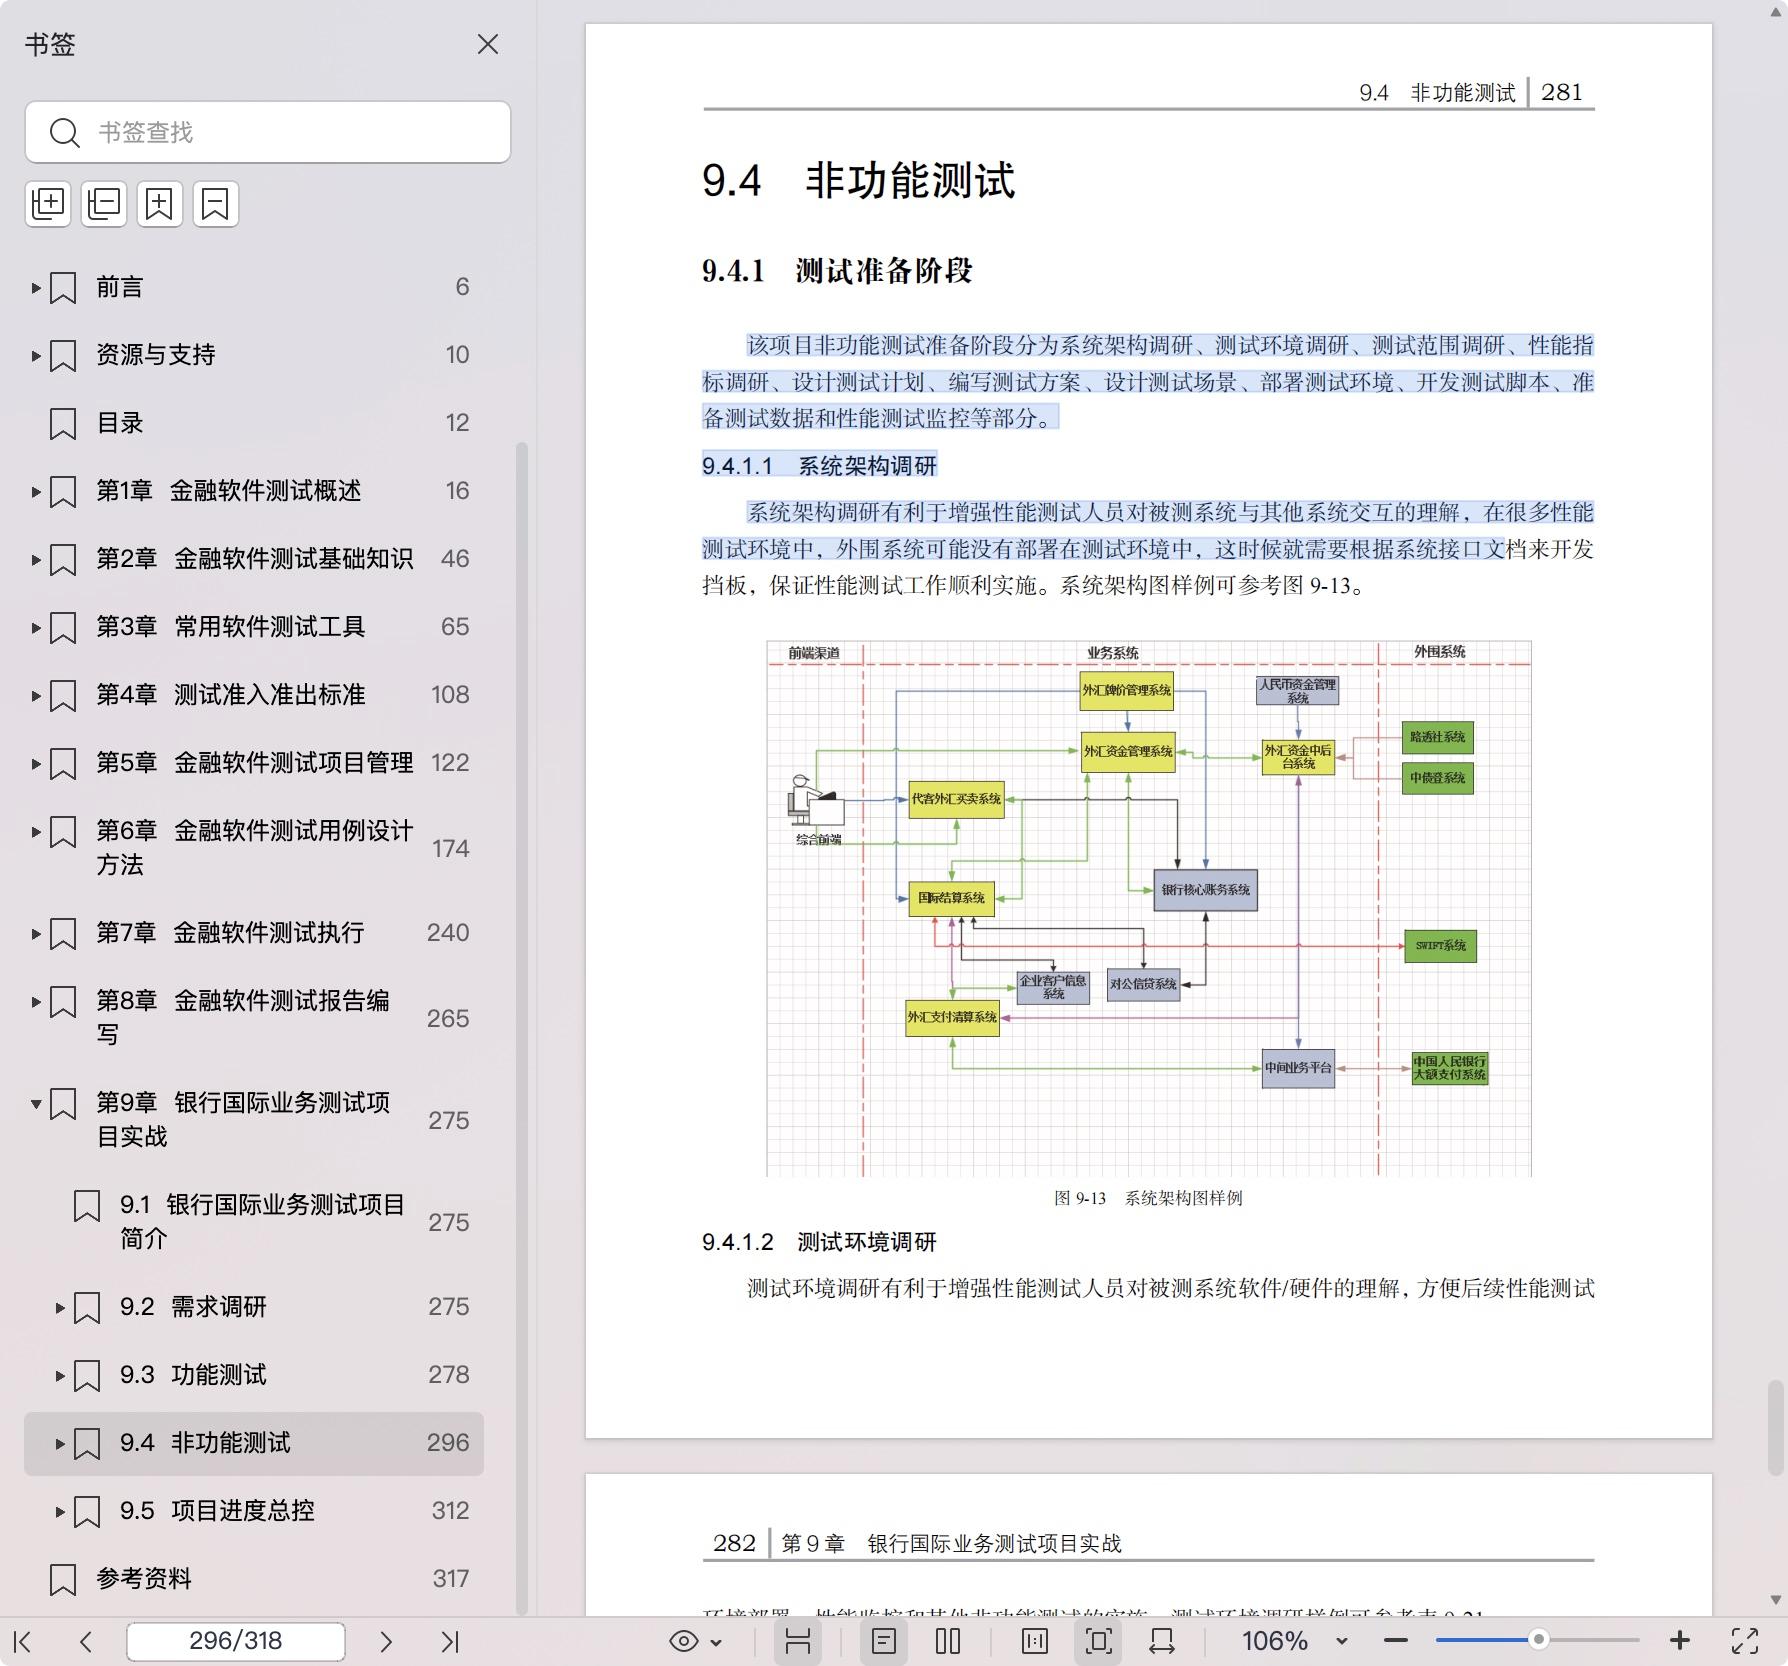Screen dimensions: 1788x1666
Task: Click the 银行核心账务系统 box in diagram
Action: 1205,890
